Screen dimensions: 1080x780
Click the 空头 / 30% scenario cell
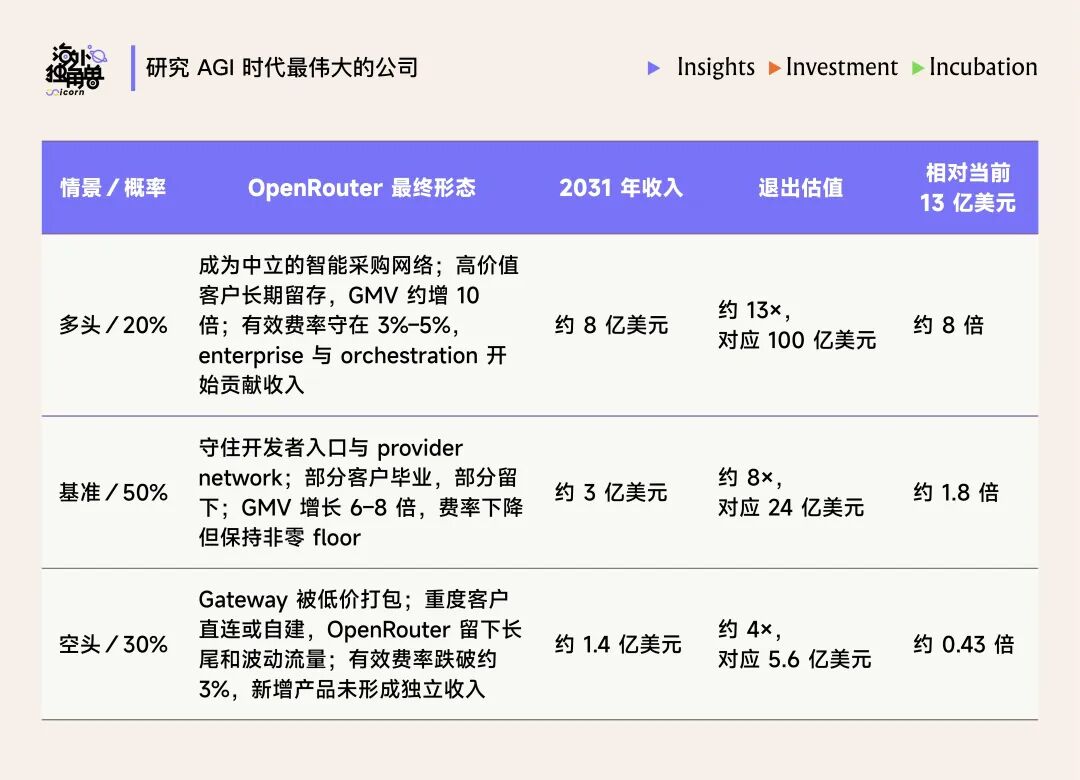(x=113, y=644)
